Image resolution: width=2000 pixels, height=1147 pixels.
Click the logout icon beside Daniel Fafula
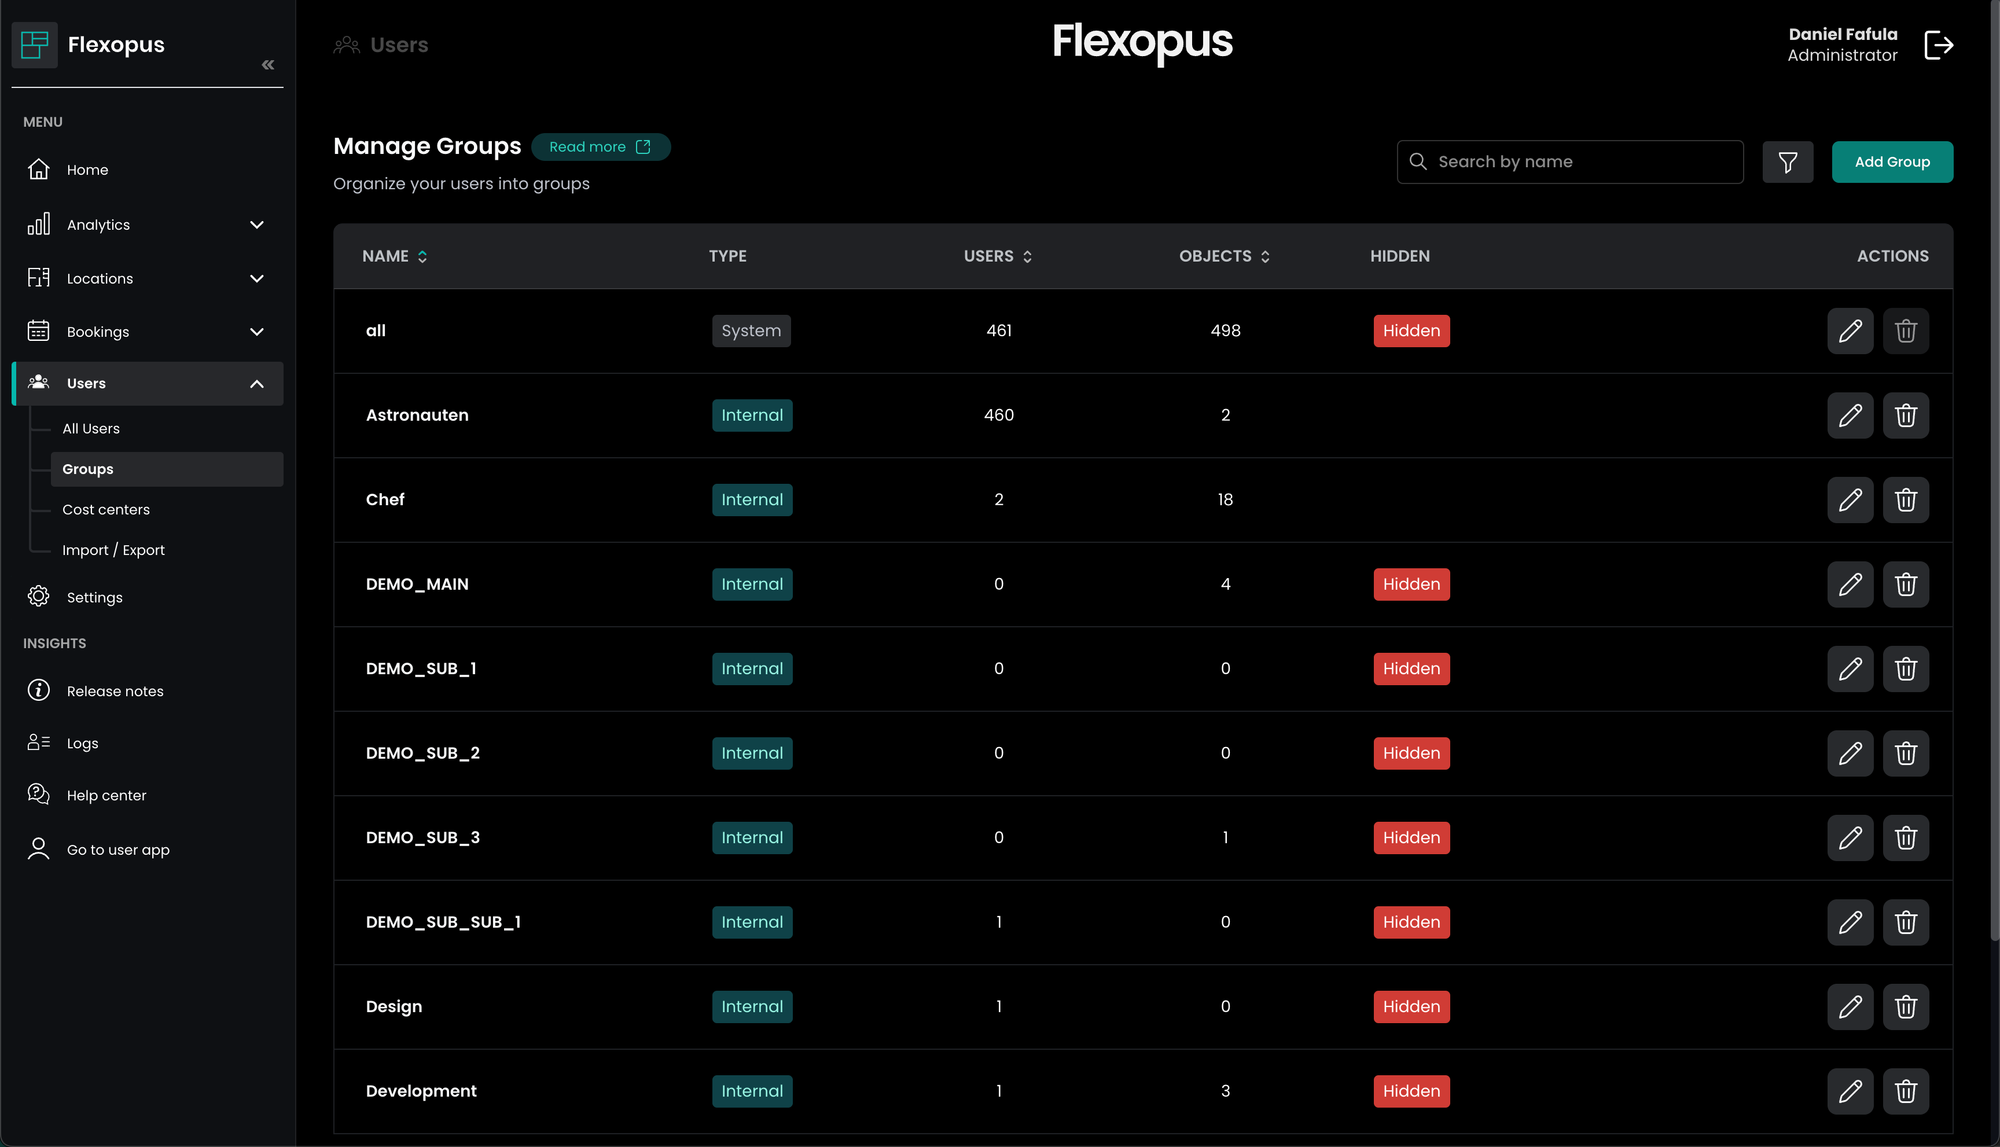click(x=1938, y=45)
